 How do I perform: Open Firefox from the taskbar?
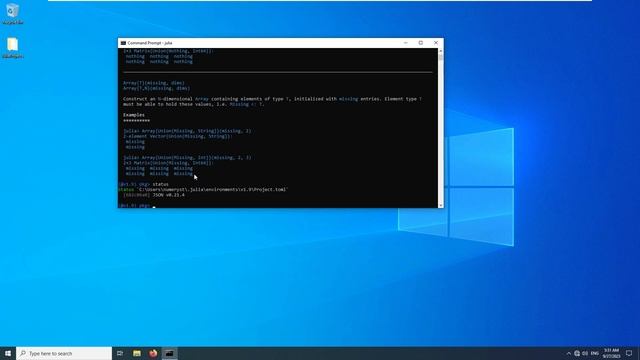pos(153,353)
